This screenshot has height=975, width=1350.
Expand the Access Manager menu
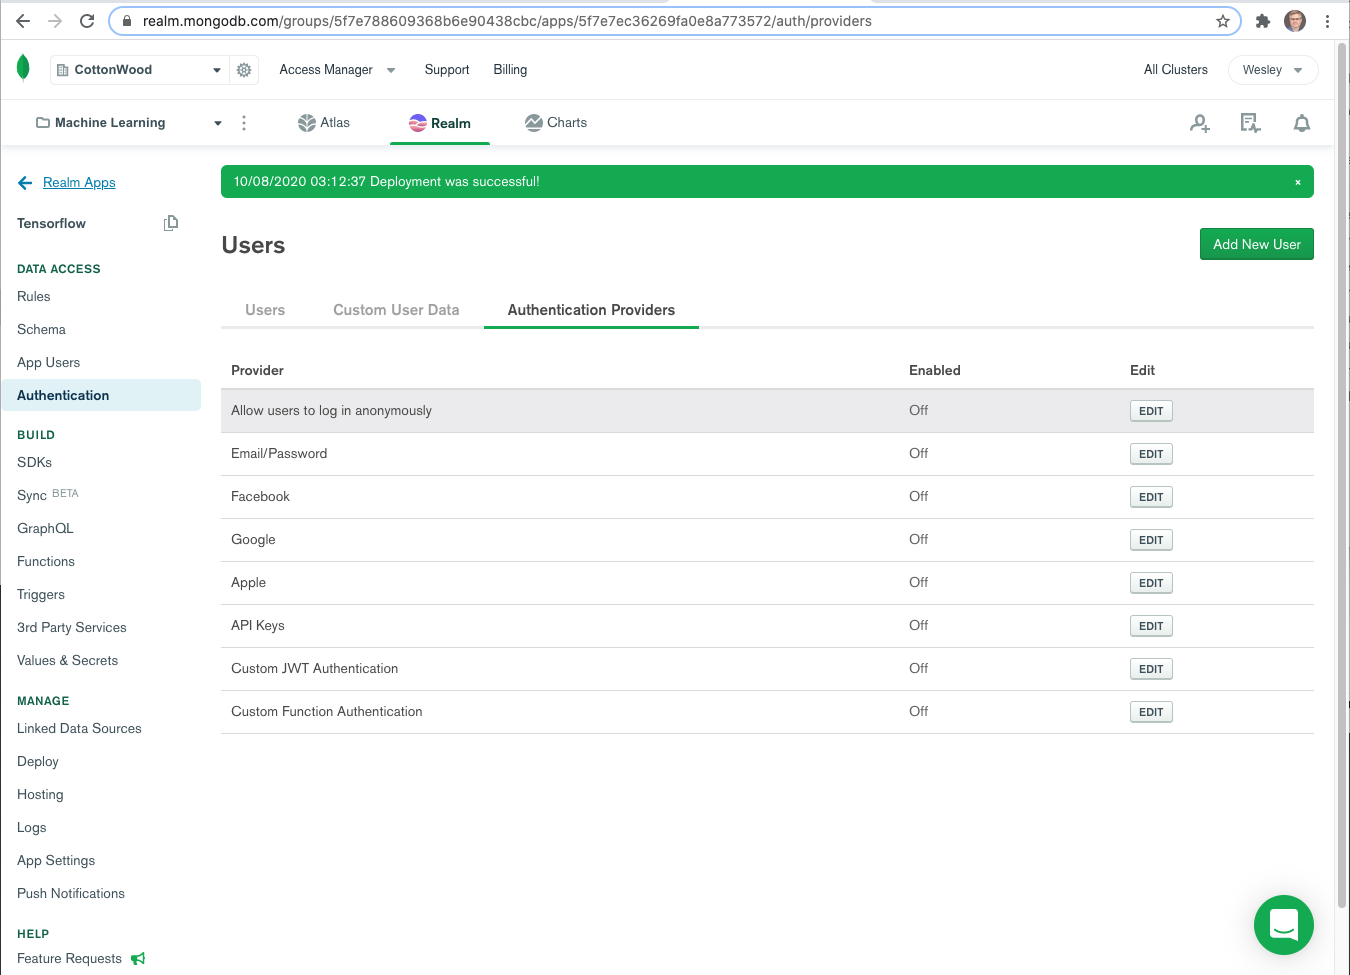click(x=337, y=70)
